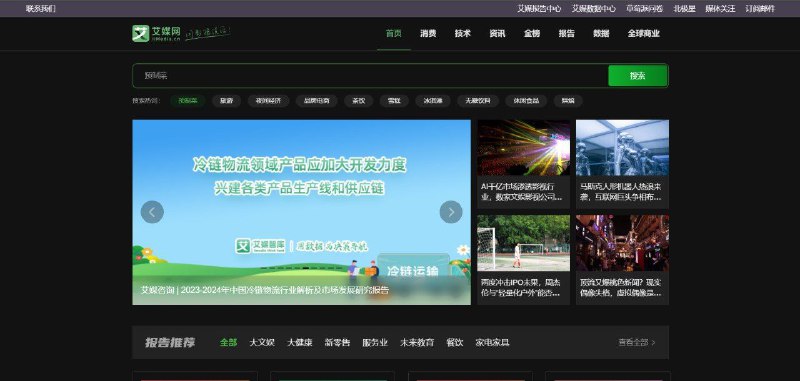Select 服务业 report category tab
This screenshot has height=381, width=800.
[375, 342]
